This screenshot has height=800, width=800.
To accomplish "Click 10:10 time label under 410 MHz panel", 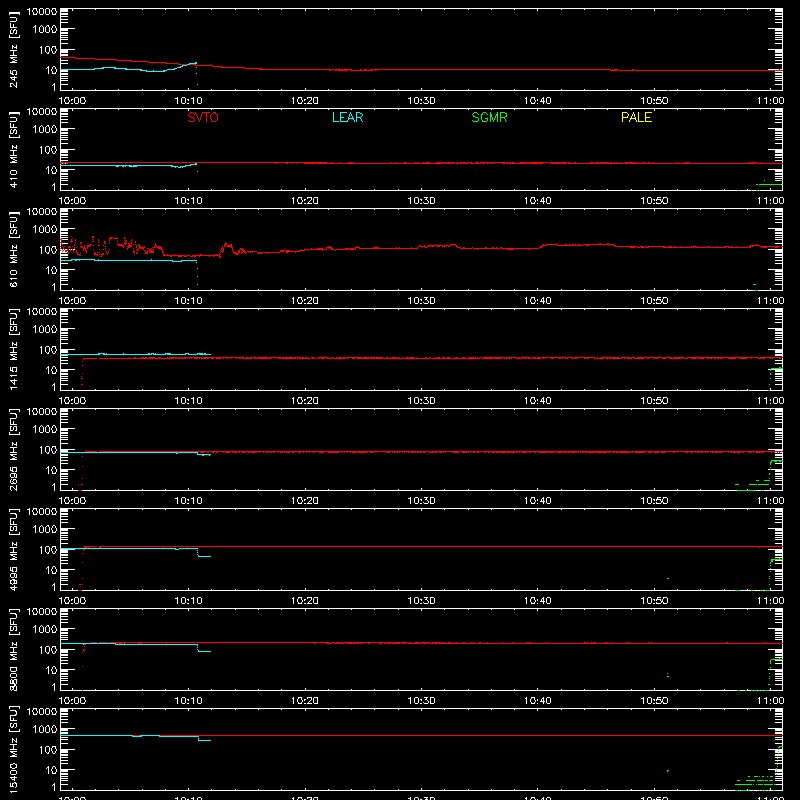I will pyautogui.click(x=189, y=201).
